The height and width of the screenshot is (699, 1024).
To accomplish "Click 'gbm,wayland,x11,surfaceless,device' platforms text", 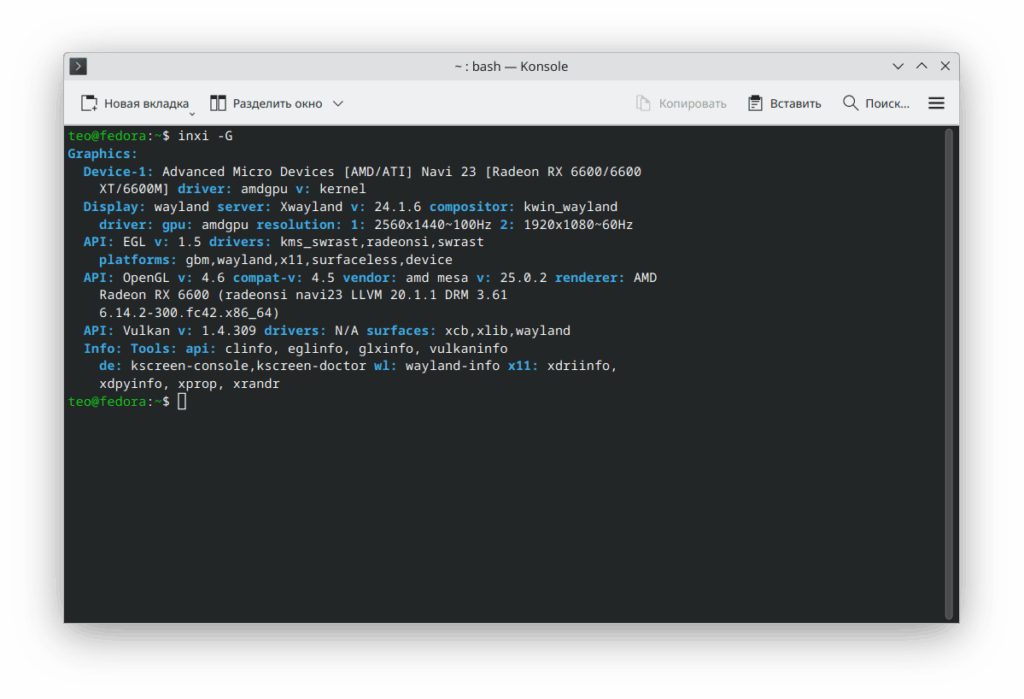I will (x=319, y=259).
